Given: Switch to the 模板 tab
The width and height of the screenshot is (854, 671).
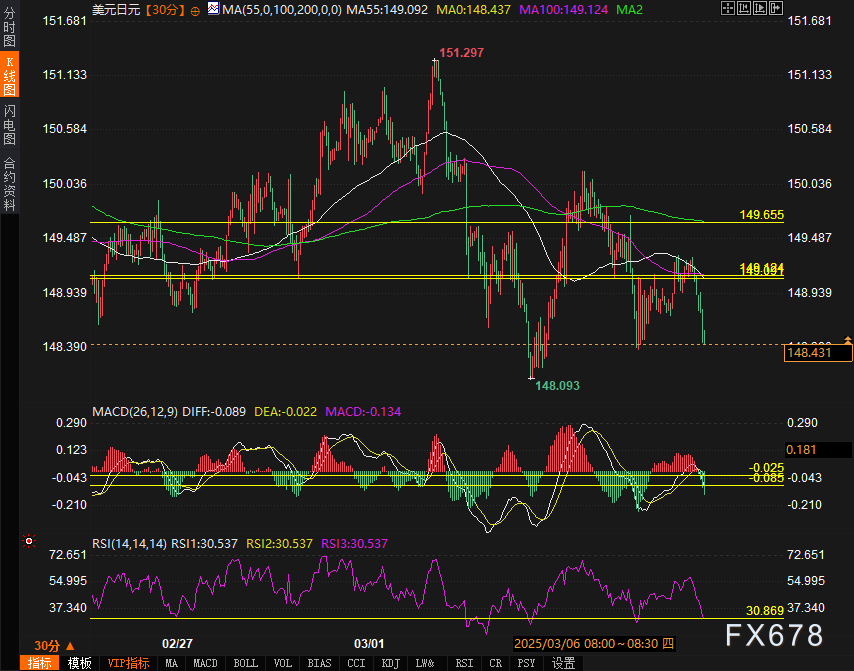Looking at the screenshot, I should click(80, 663).
